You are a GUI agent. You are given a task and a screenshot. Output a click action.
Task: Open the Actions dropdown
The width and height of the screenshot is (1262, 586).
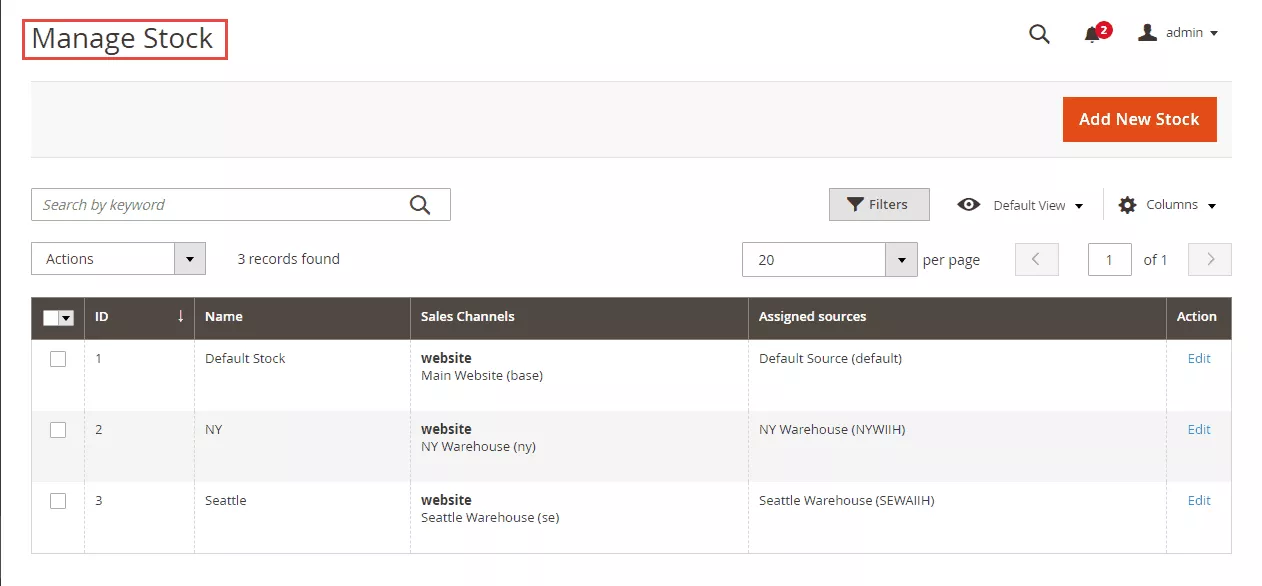click(x=118, y=259)
